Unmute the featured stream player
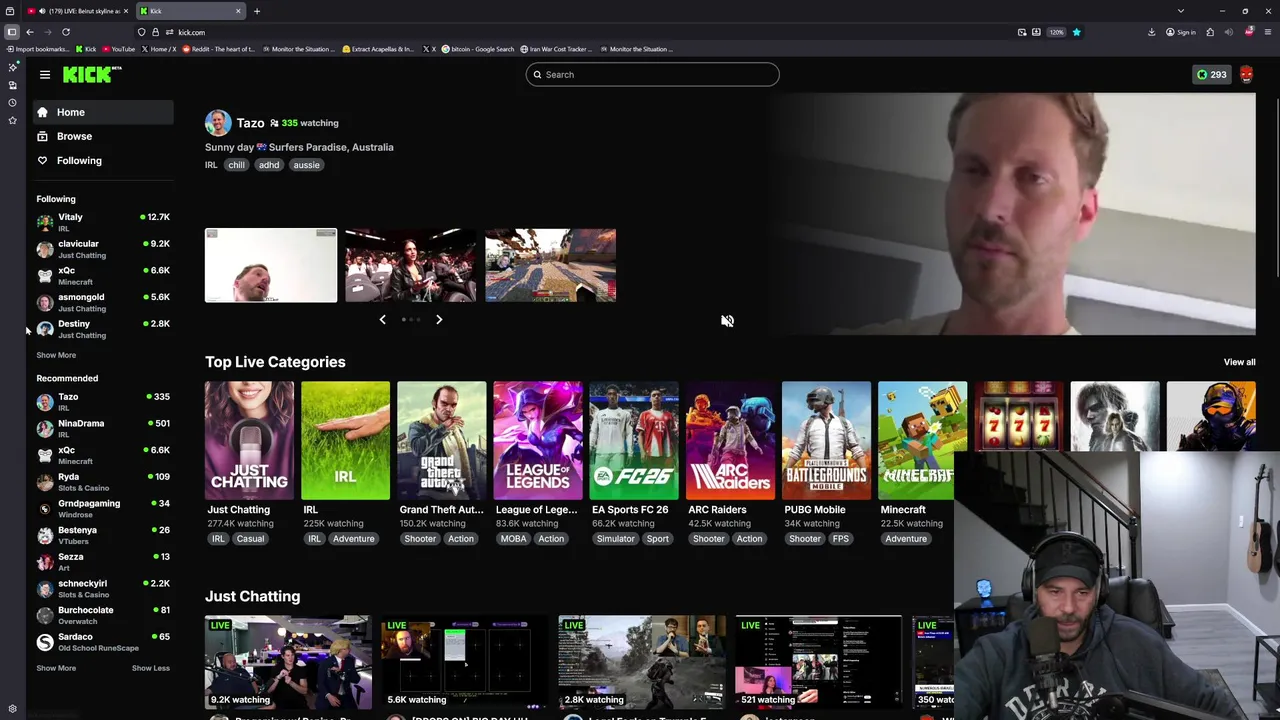 pyautogui.click(x=727, y=321)
